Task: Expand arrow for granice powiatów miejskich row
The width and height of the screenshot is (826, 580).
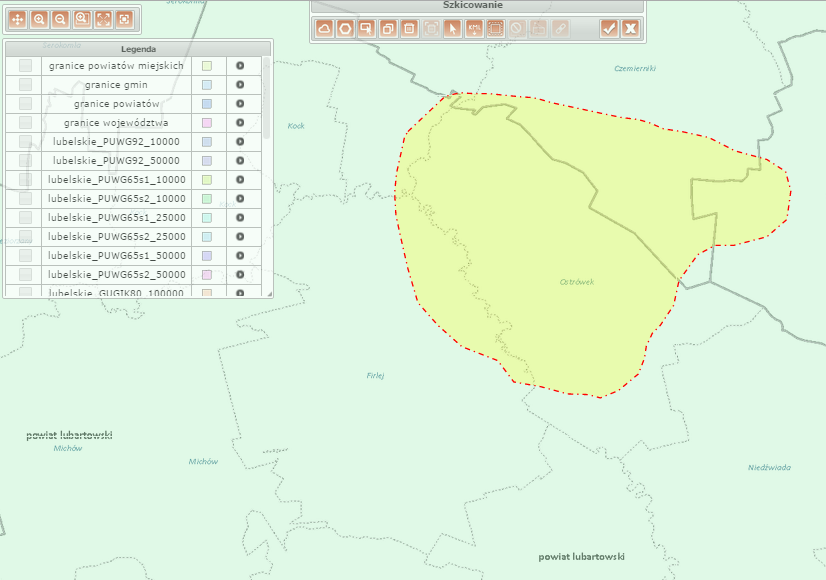Action: click(x=240, y=66)
